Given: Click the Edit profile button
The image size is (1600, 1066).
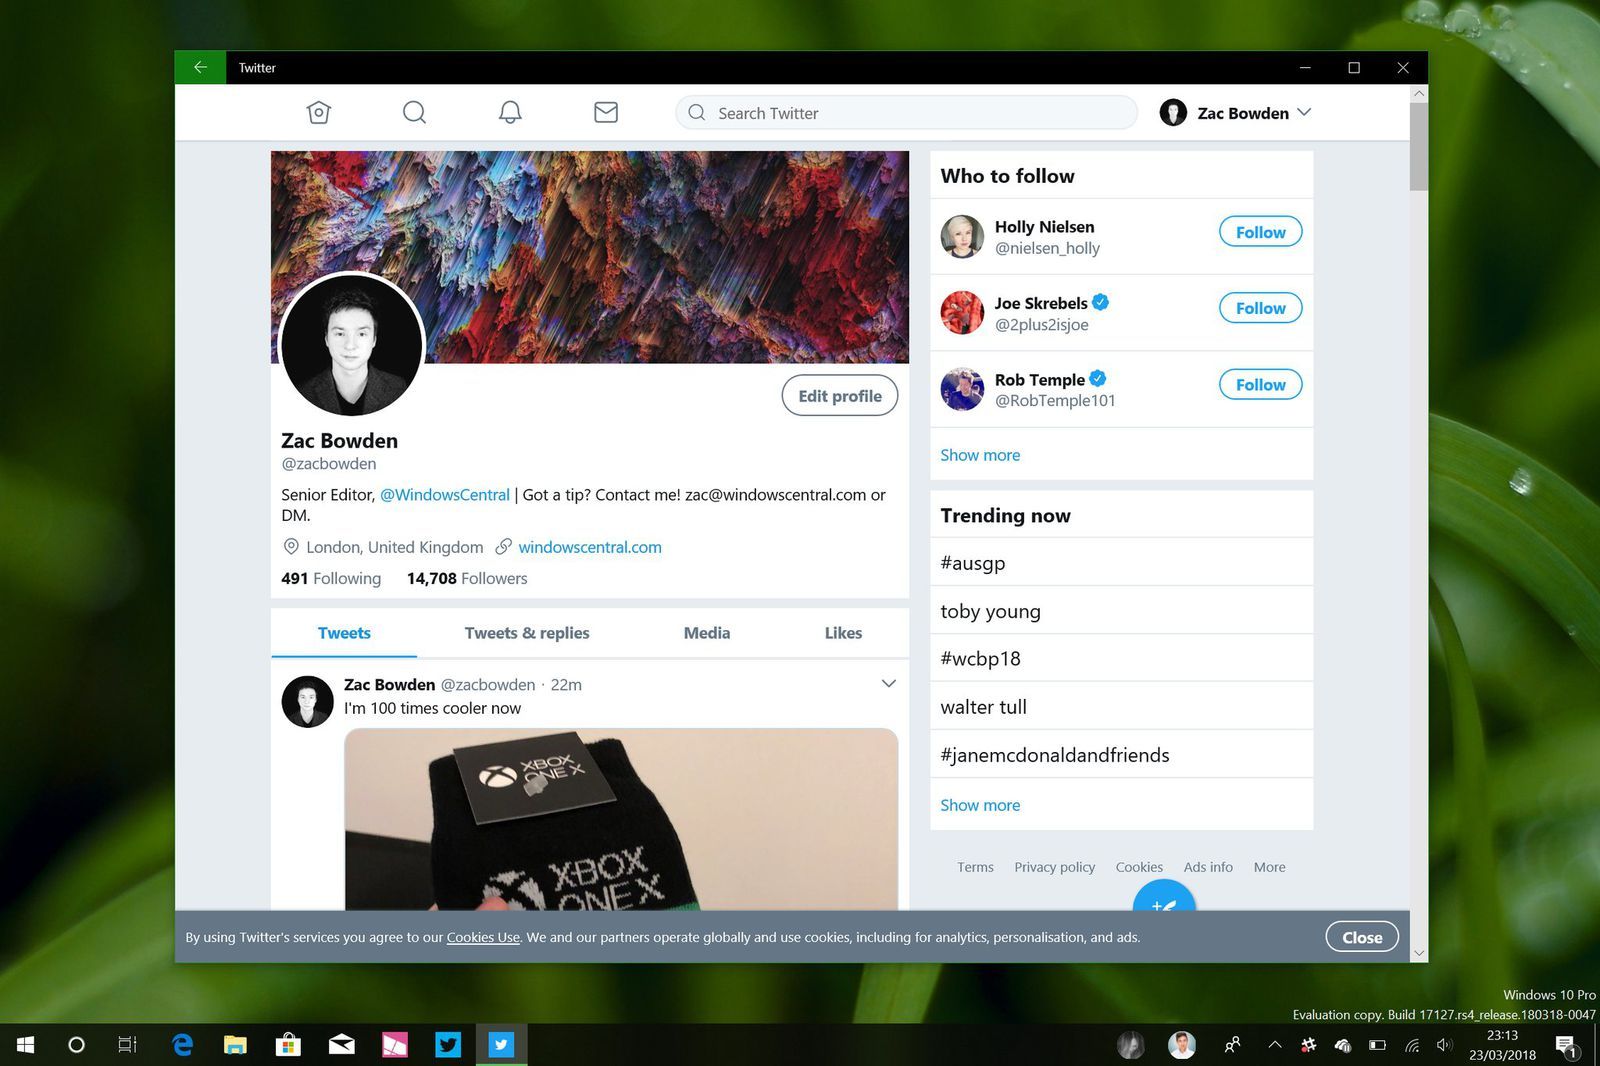Looking at the screenshot, I should 839,396.
